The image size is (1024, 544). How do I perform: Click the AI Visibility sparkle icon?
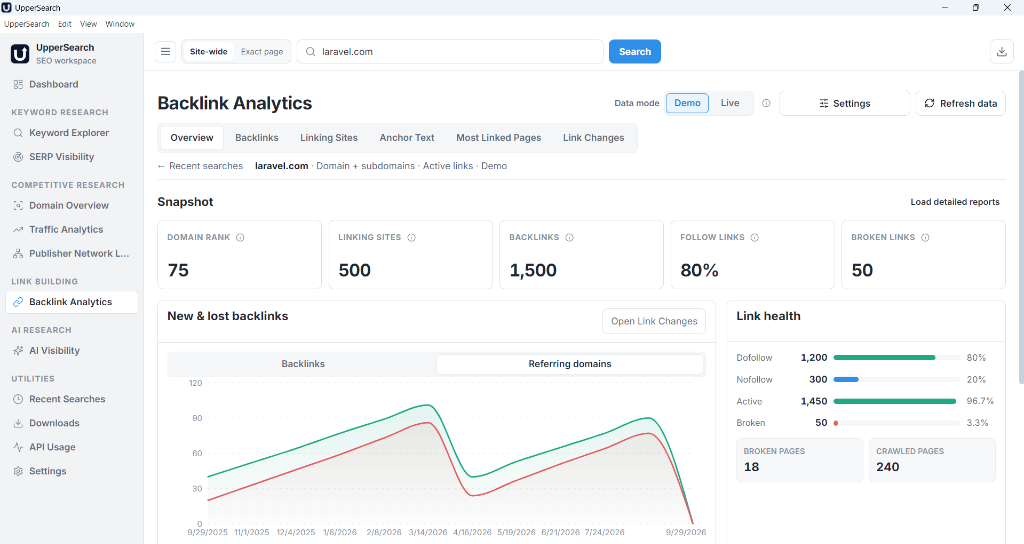(x=18, y=351)
